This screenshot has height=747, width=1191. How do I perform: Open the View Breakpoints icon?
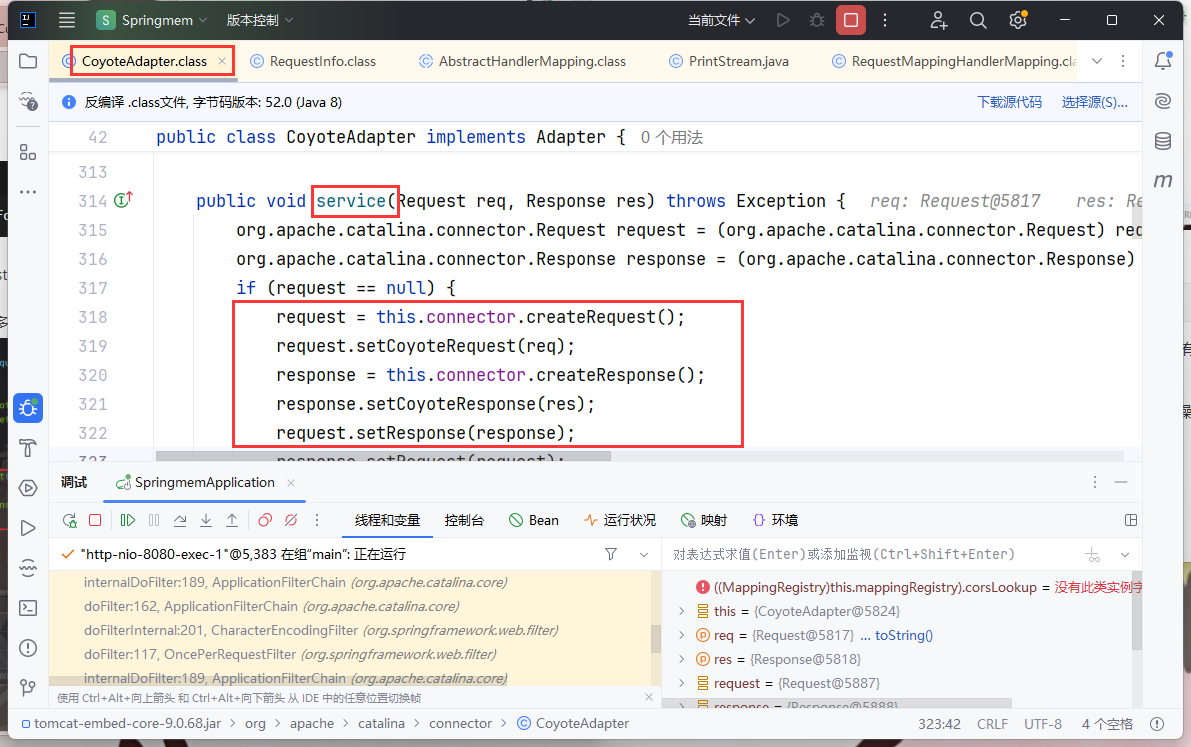(265, 520)
